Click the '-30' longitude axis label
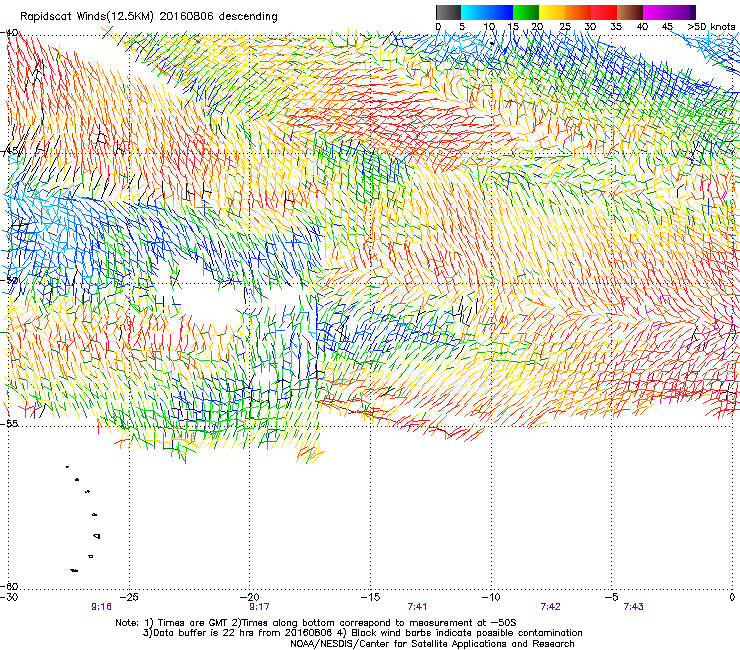The width and height of the screenshot is (740, 650). coord(9,597)
